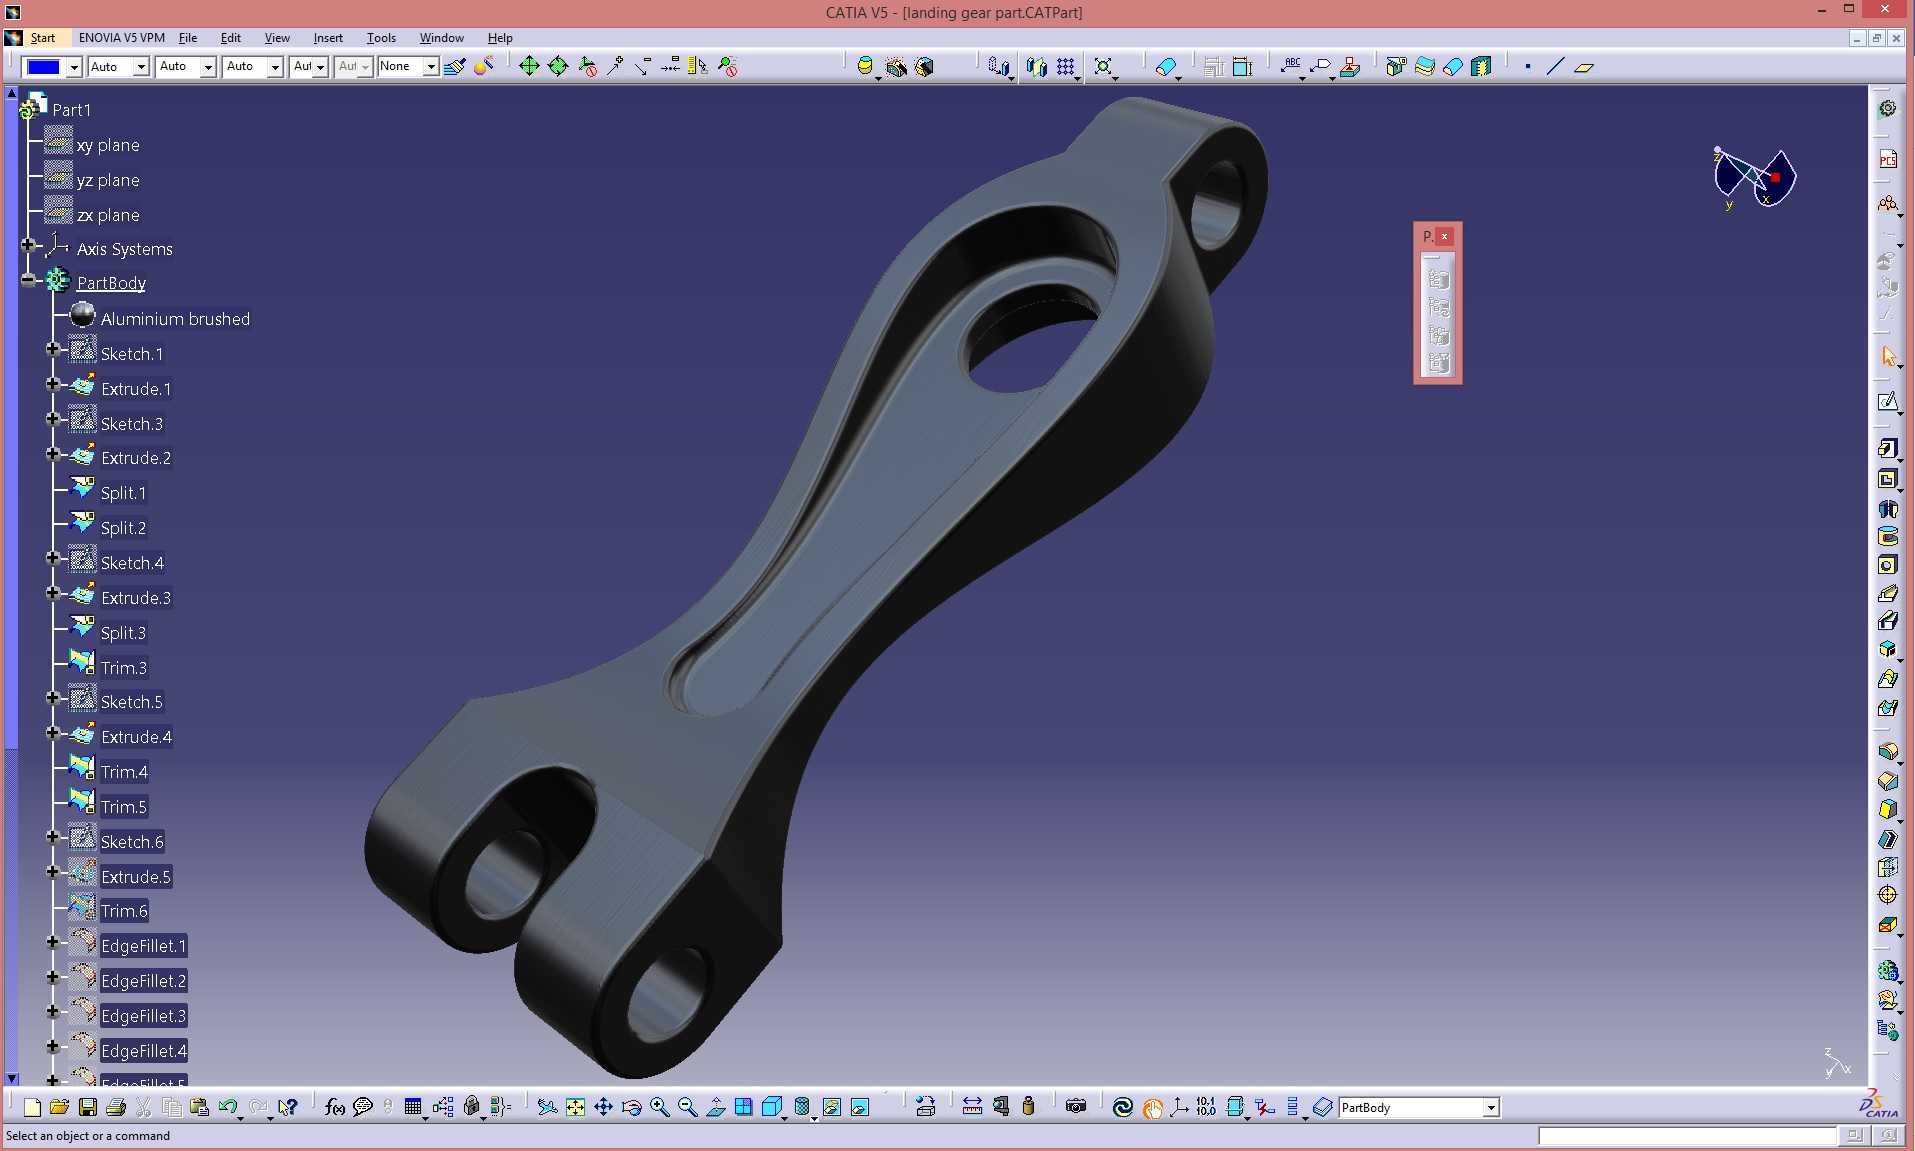Click the tree scroll down arrow
Screen dimensions: 1915x1151
coord(12,1079)
